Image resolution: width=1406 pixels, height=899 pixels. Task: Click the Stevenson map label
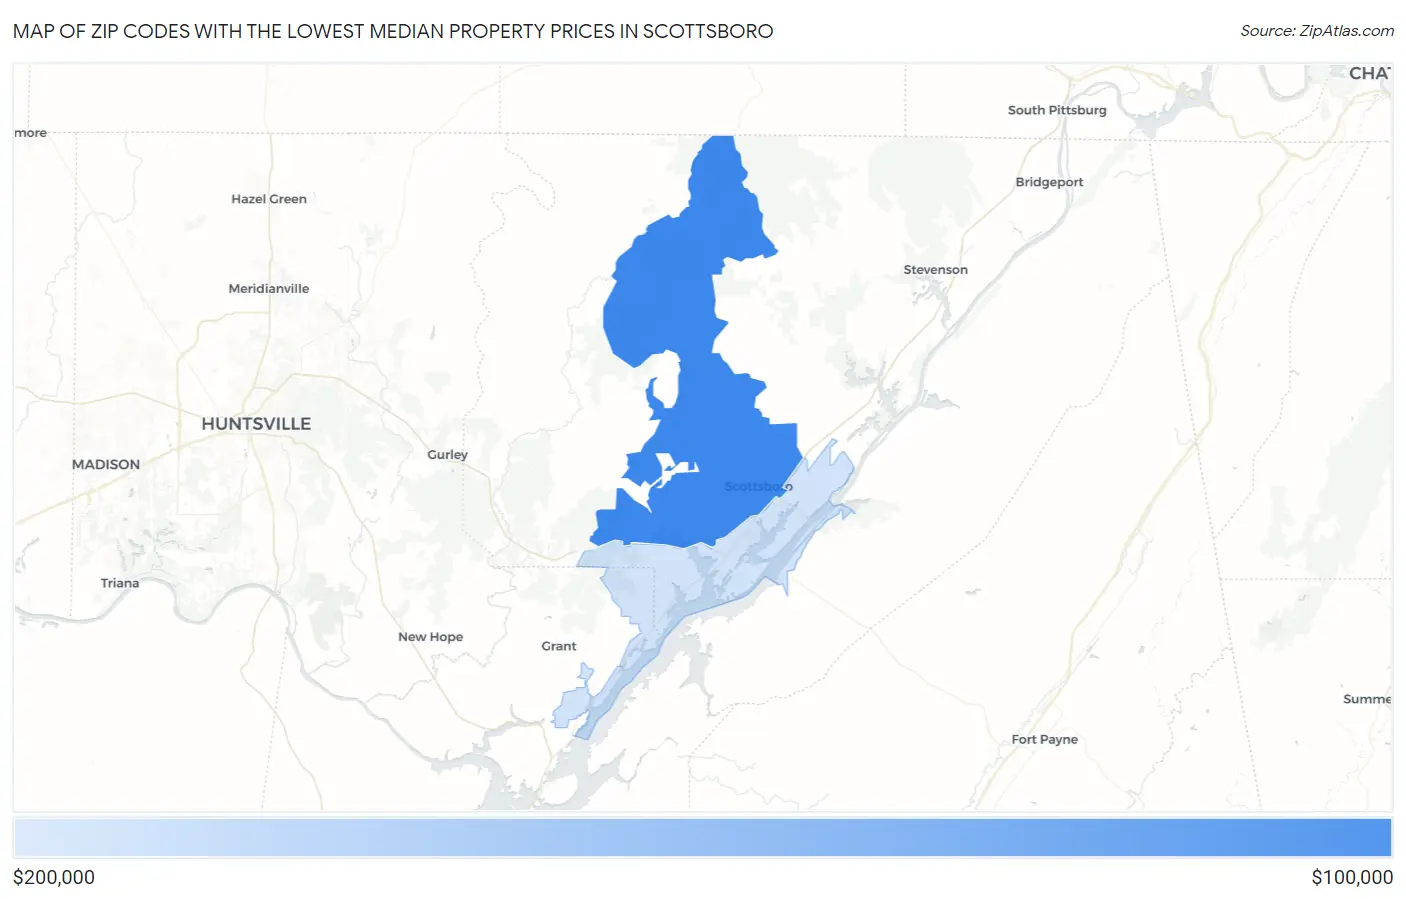tap(936, 270)
